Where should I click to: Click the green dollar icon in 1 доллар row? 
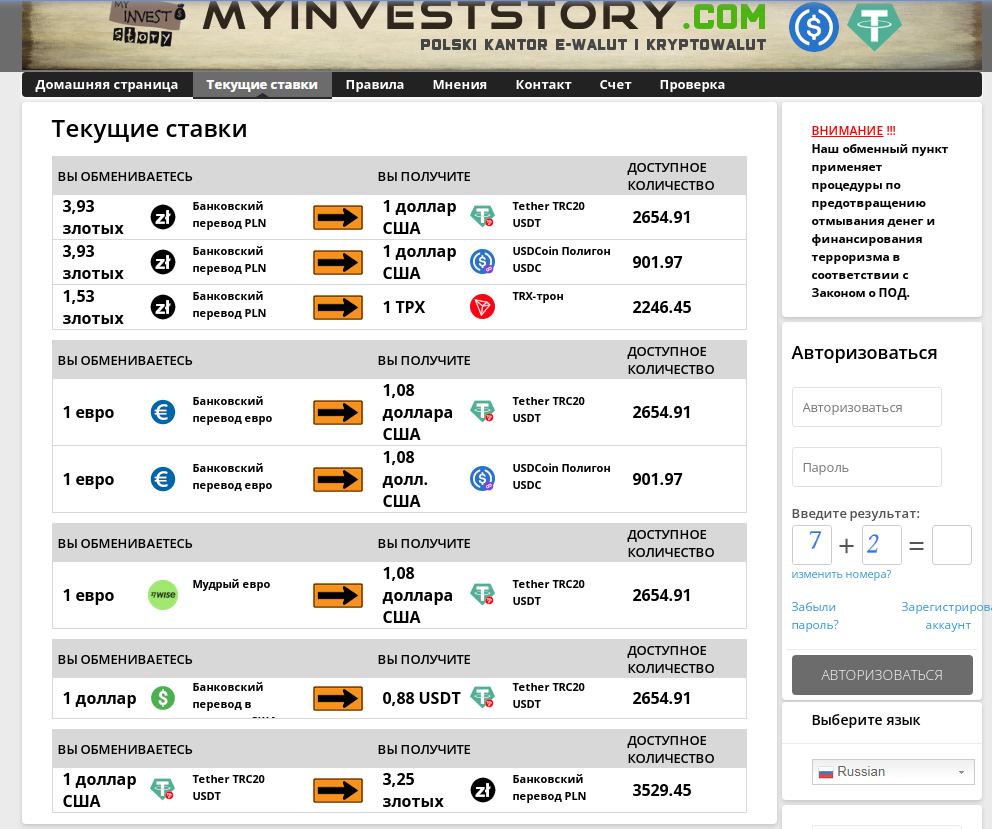tap(163, 698)
